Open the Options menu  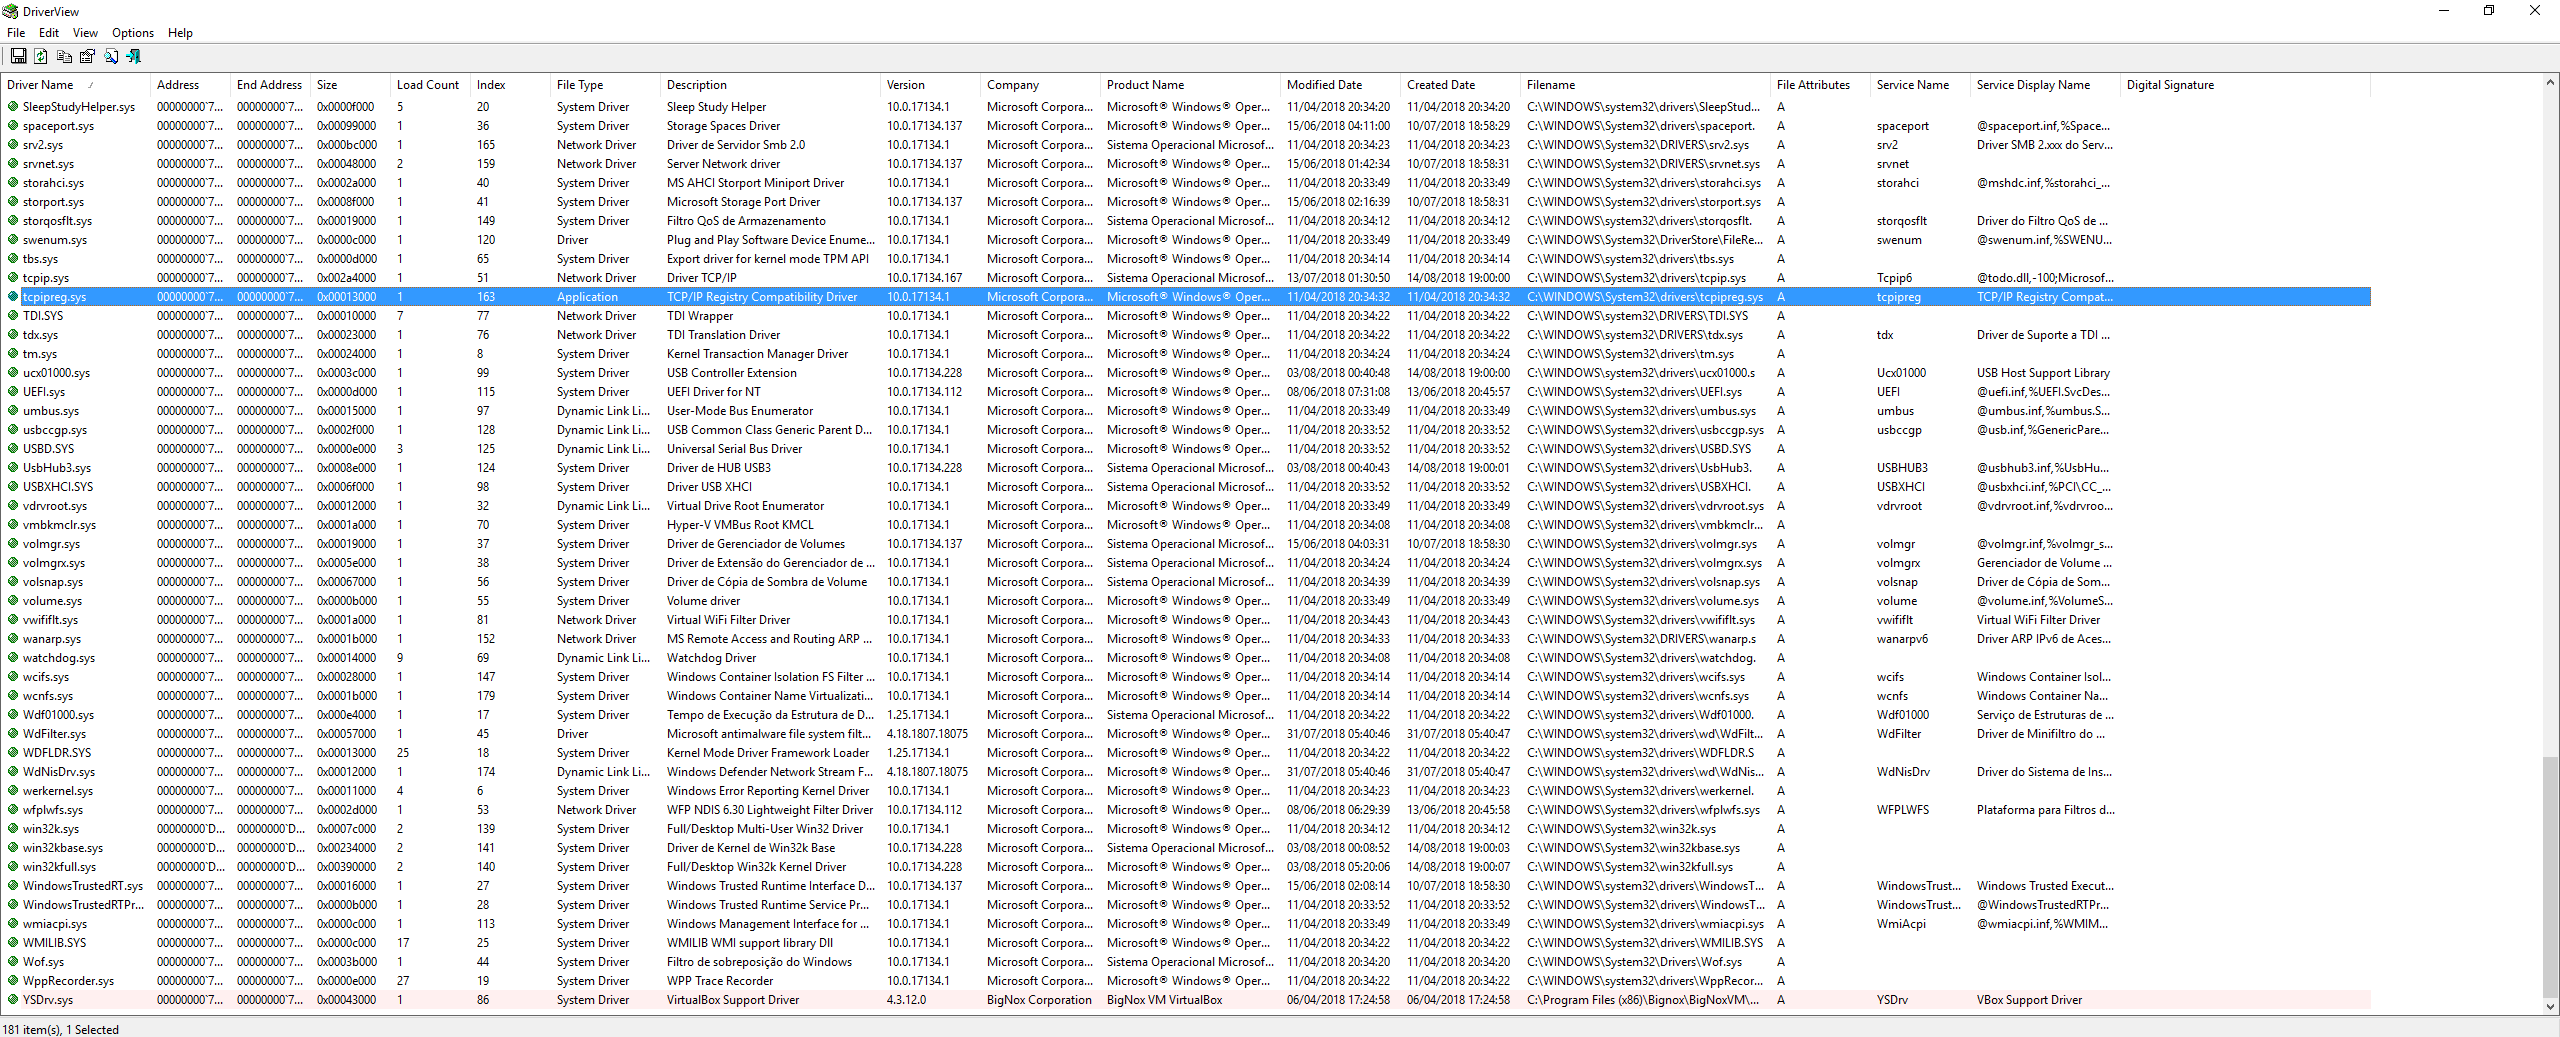132,33
